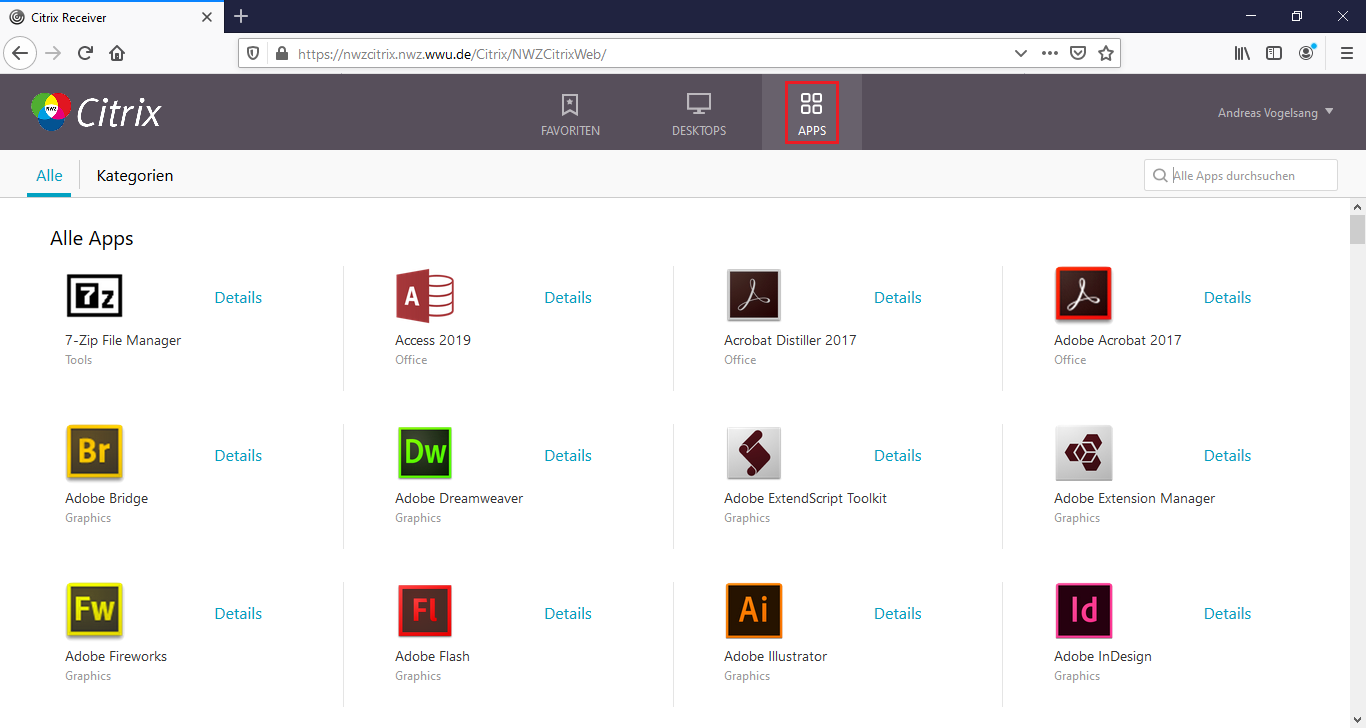Launch Adobe InDesign from its icon
Screen dimensions: 1366x728
(x=1083, y=611)
